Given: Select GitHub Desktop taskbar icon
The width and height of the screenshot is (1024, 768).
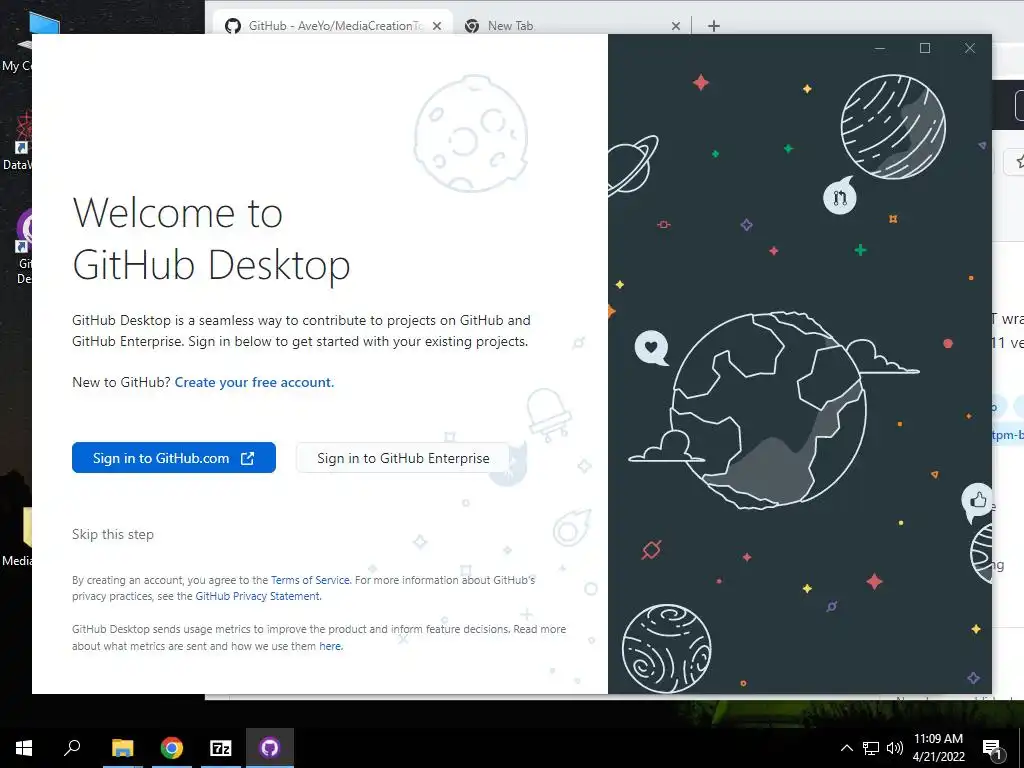Looking at the screenshot, I should coord(270,748).
